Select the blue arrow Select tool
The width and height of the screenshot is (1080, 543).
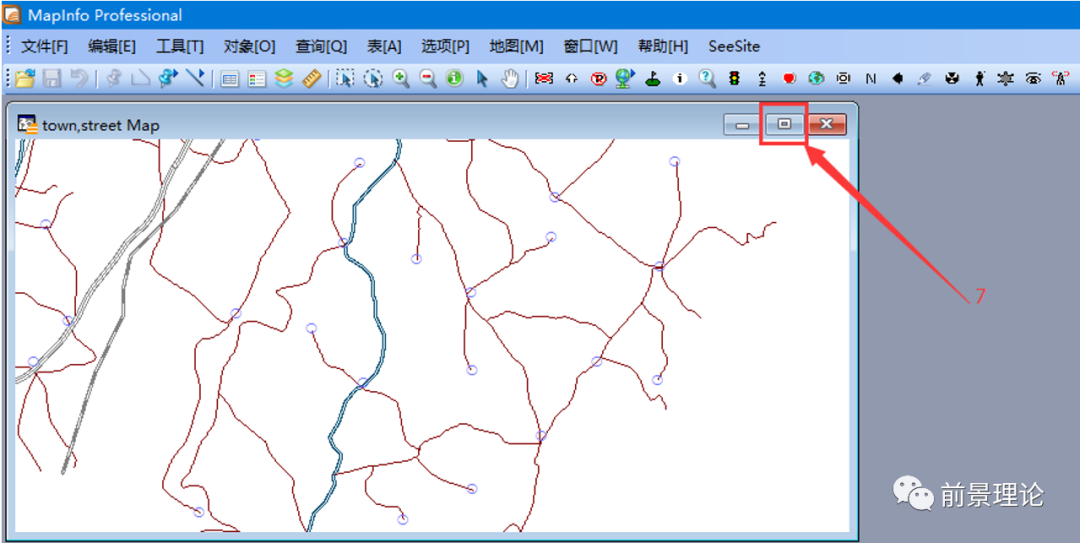(x=481, y=79)
